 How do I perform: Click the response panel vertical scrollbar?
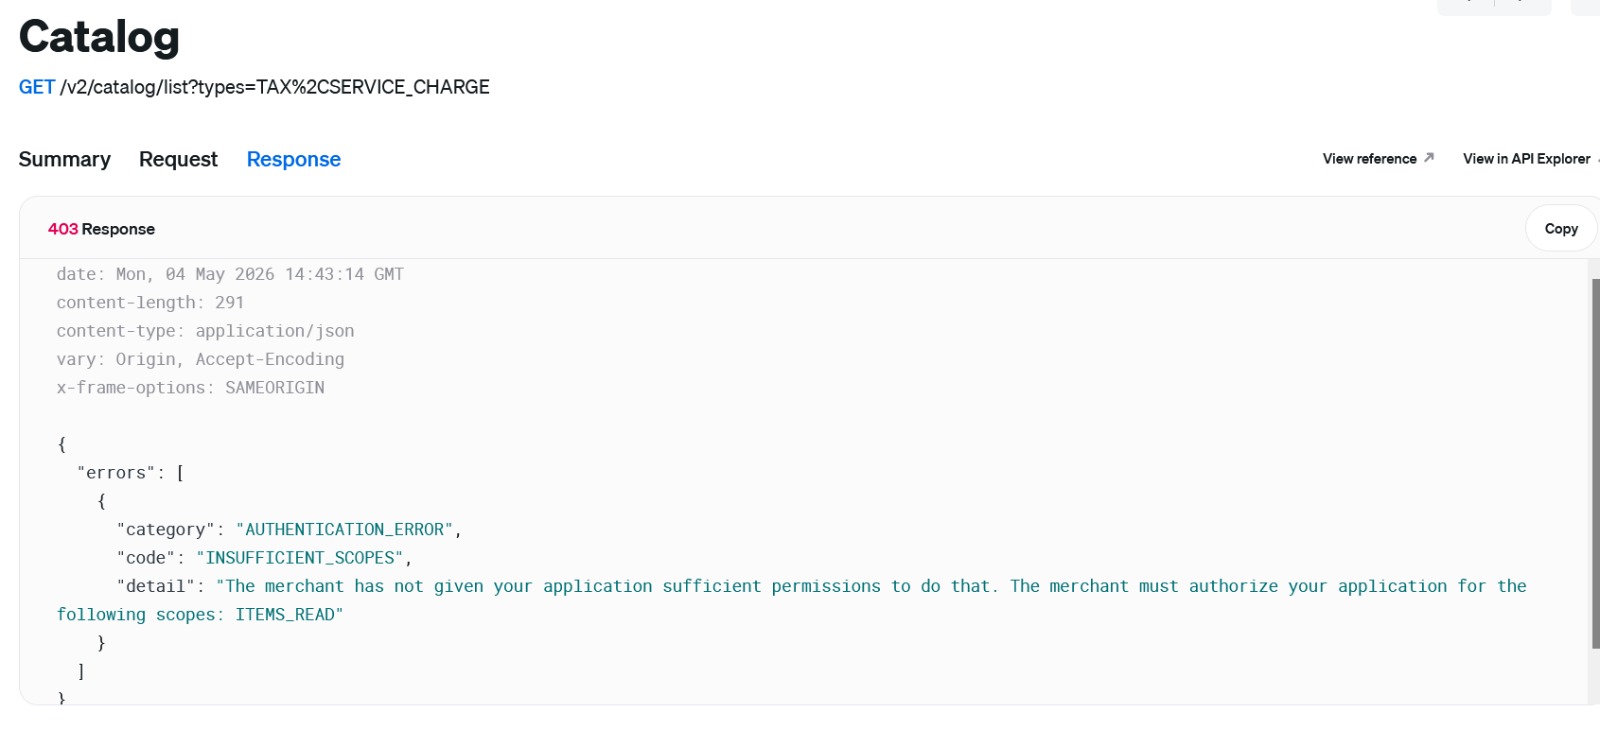coord(1595,463)
